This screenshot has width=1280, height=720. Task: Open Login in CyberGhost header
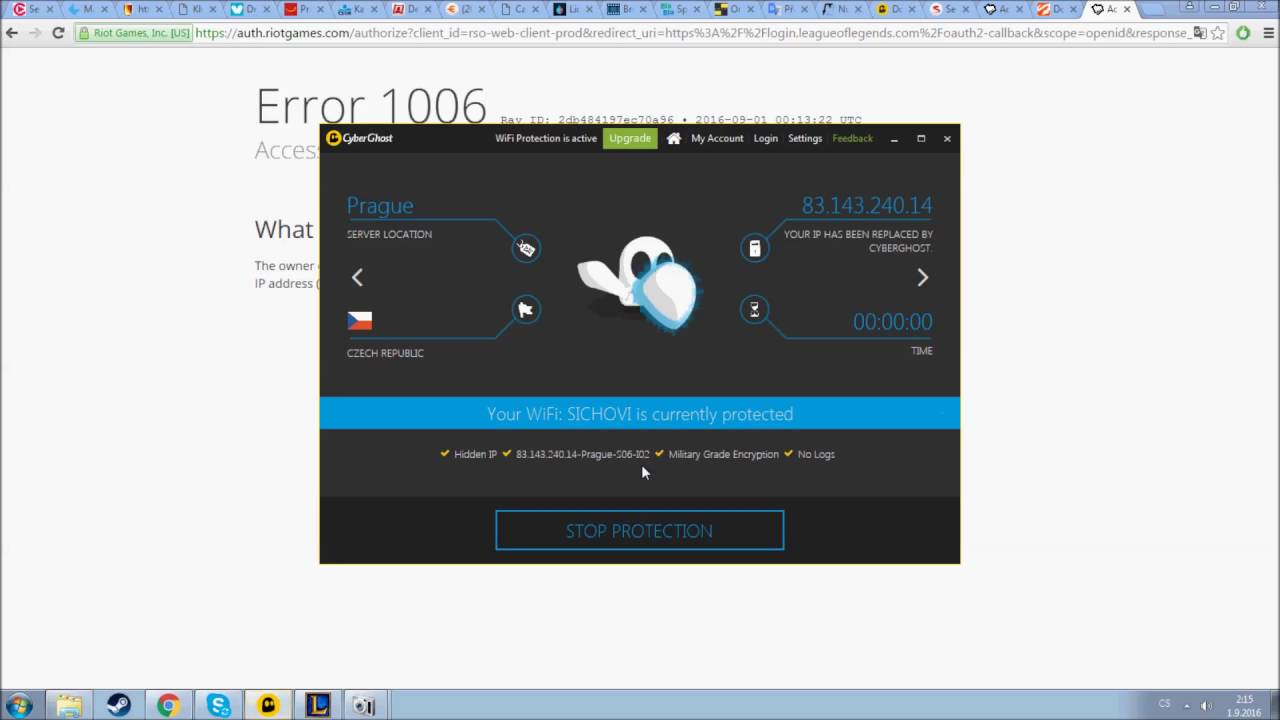(765, 138)
